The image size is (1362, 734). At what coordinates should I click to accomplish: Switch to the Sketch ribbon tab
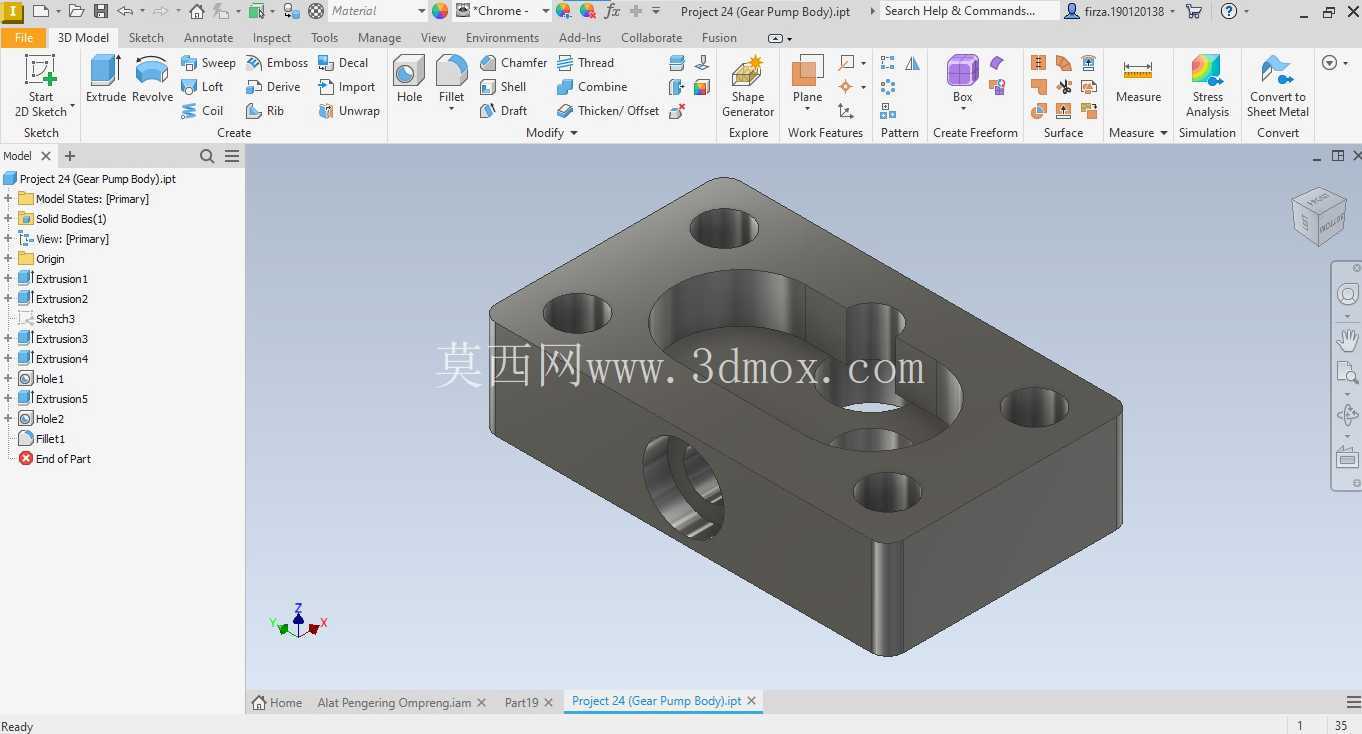pos(146,38)
